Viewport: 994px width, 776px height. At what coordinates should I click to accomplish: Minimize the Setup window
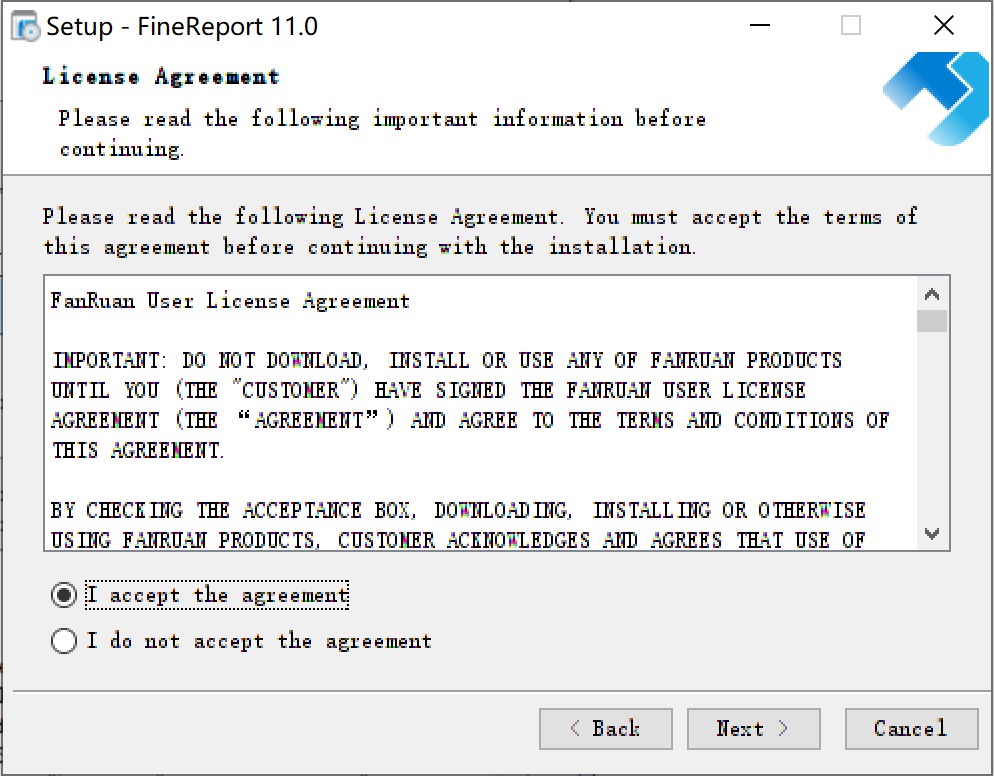click(x=759, y=26)
